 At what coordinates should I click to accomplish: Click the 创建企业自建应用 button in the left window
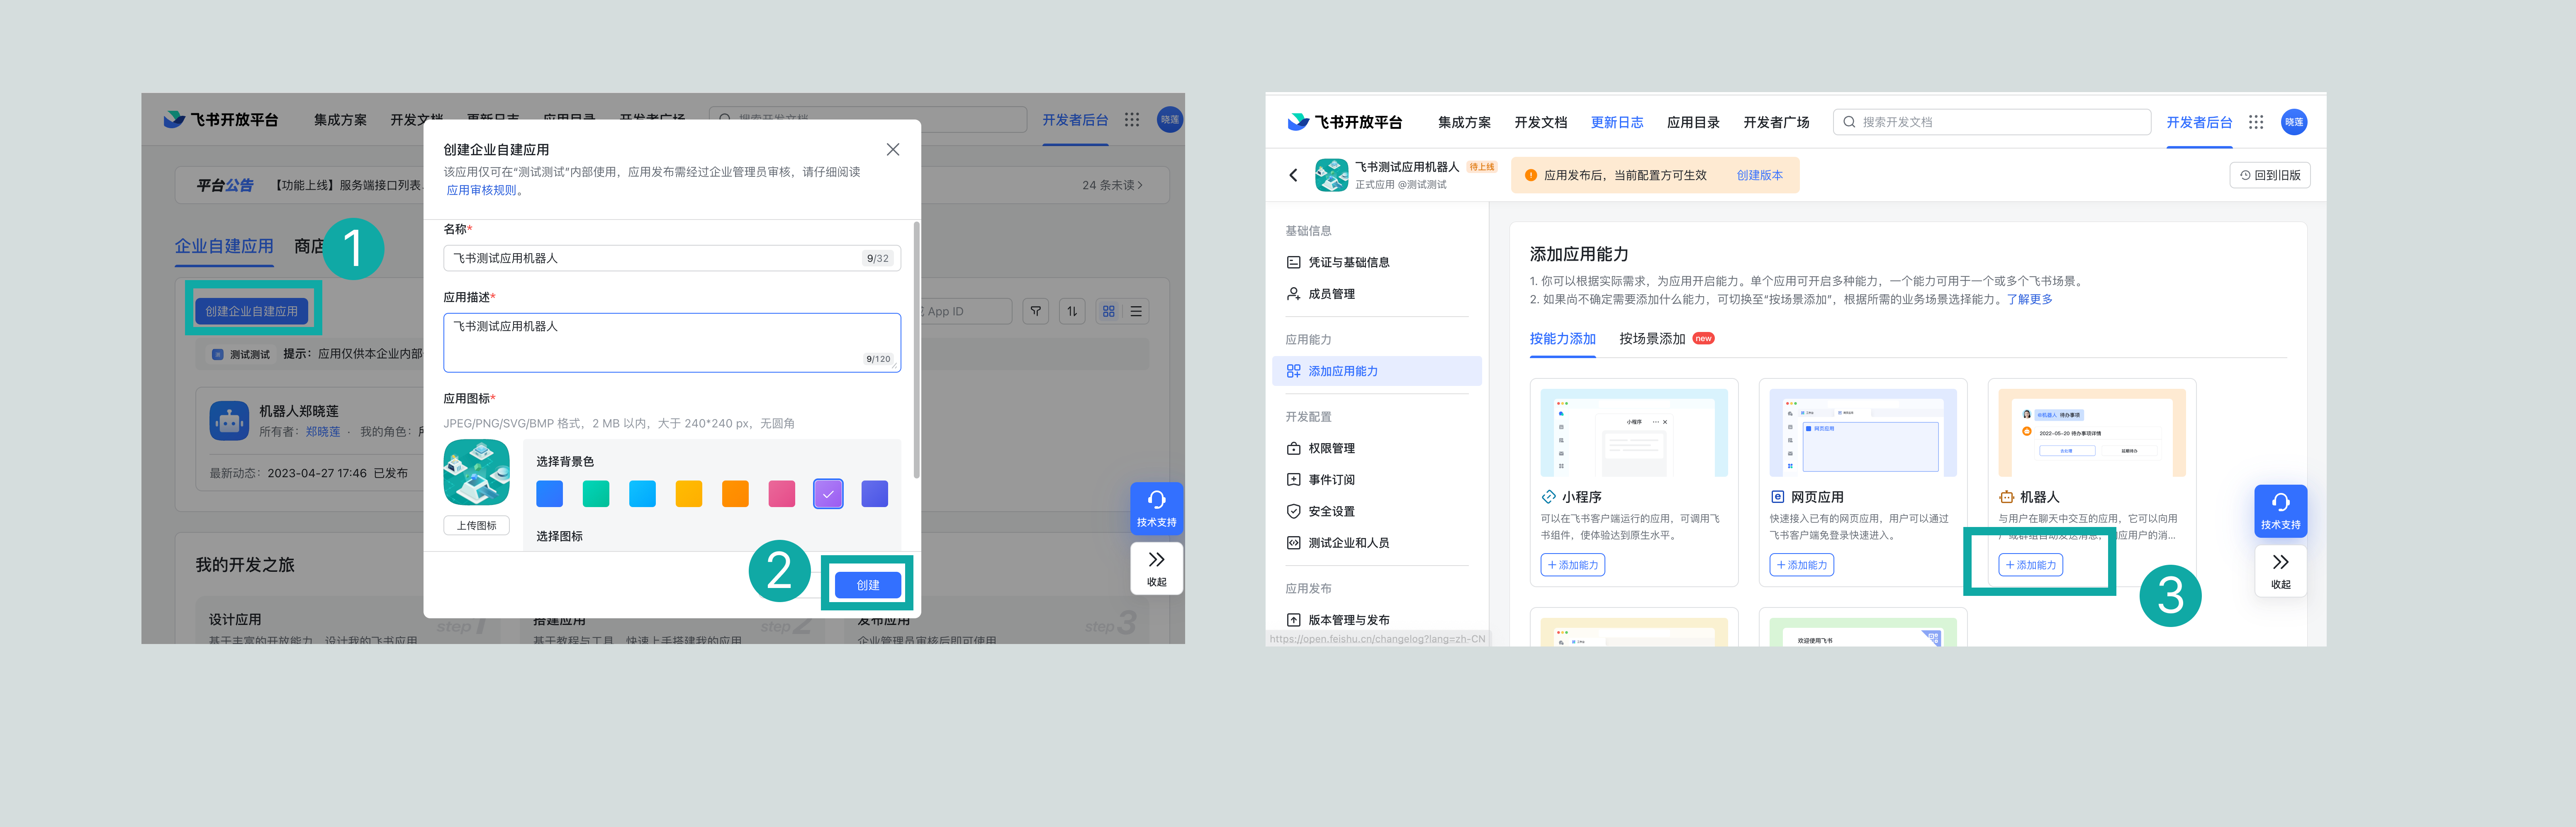pos(252,311)
